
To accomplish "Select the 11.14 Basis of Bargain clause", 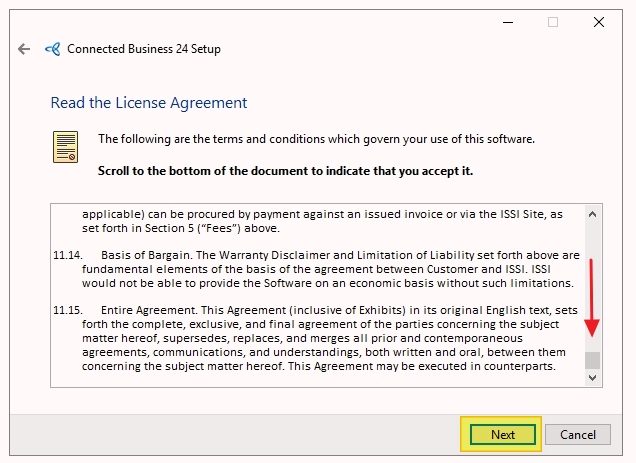I will (x=316, y=269).
